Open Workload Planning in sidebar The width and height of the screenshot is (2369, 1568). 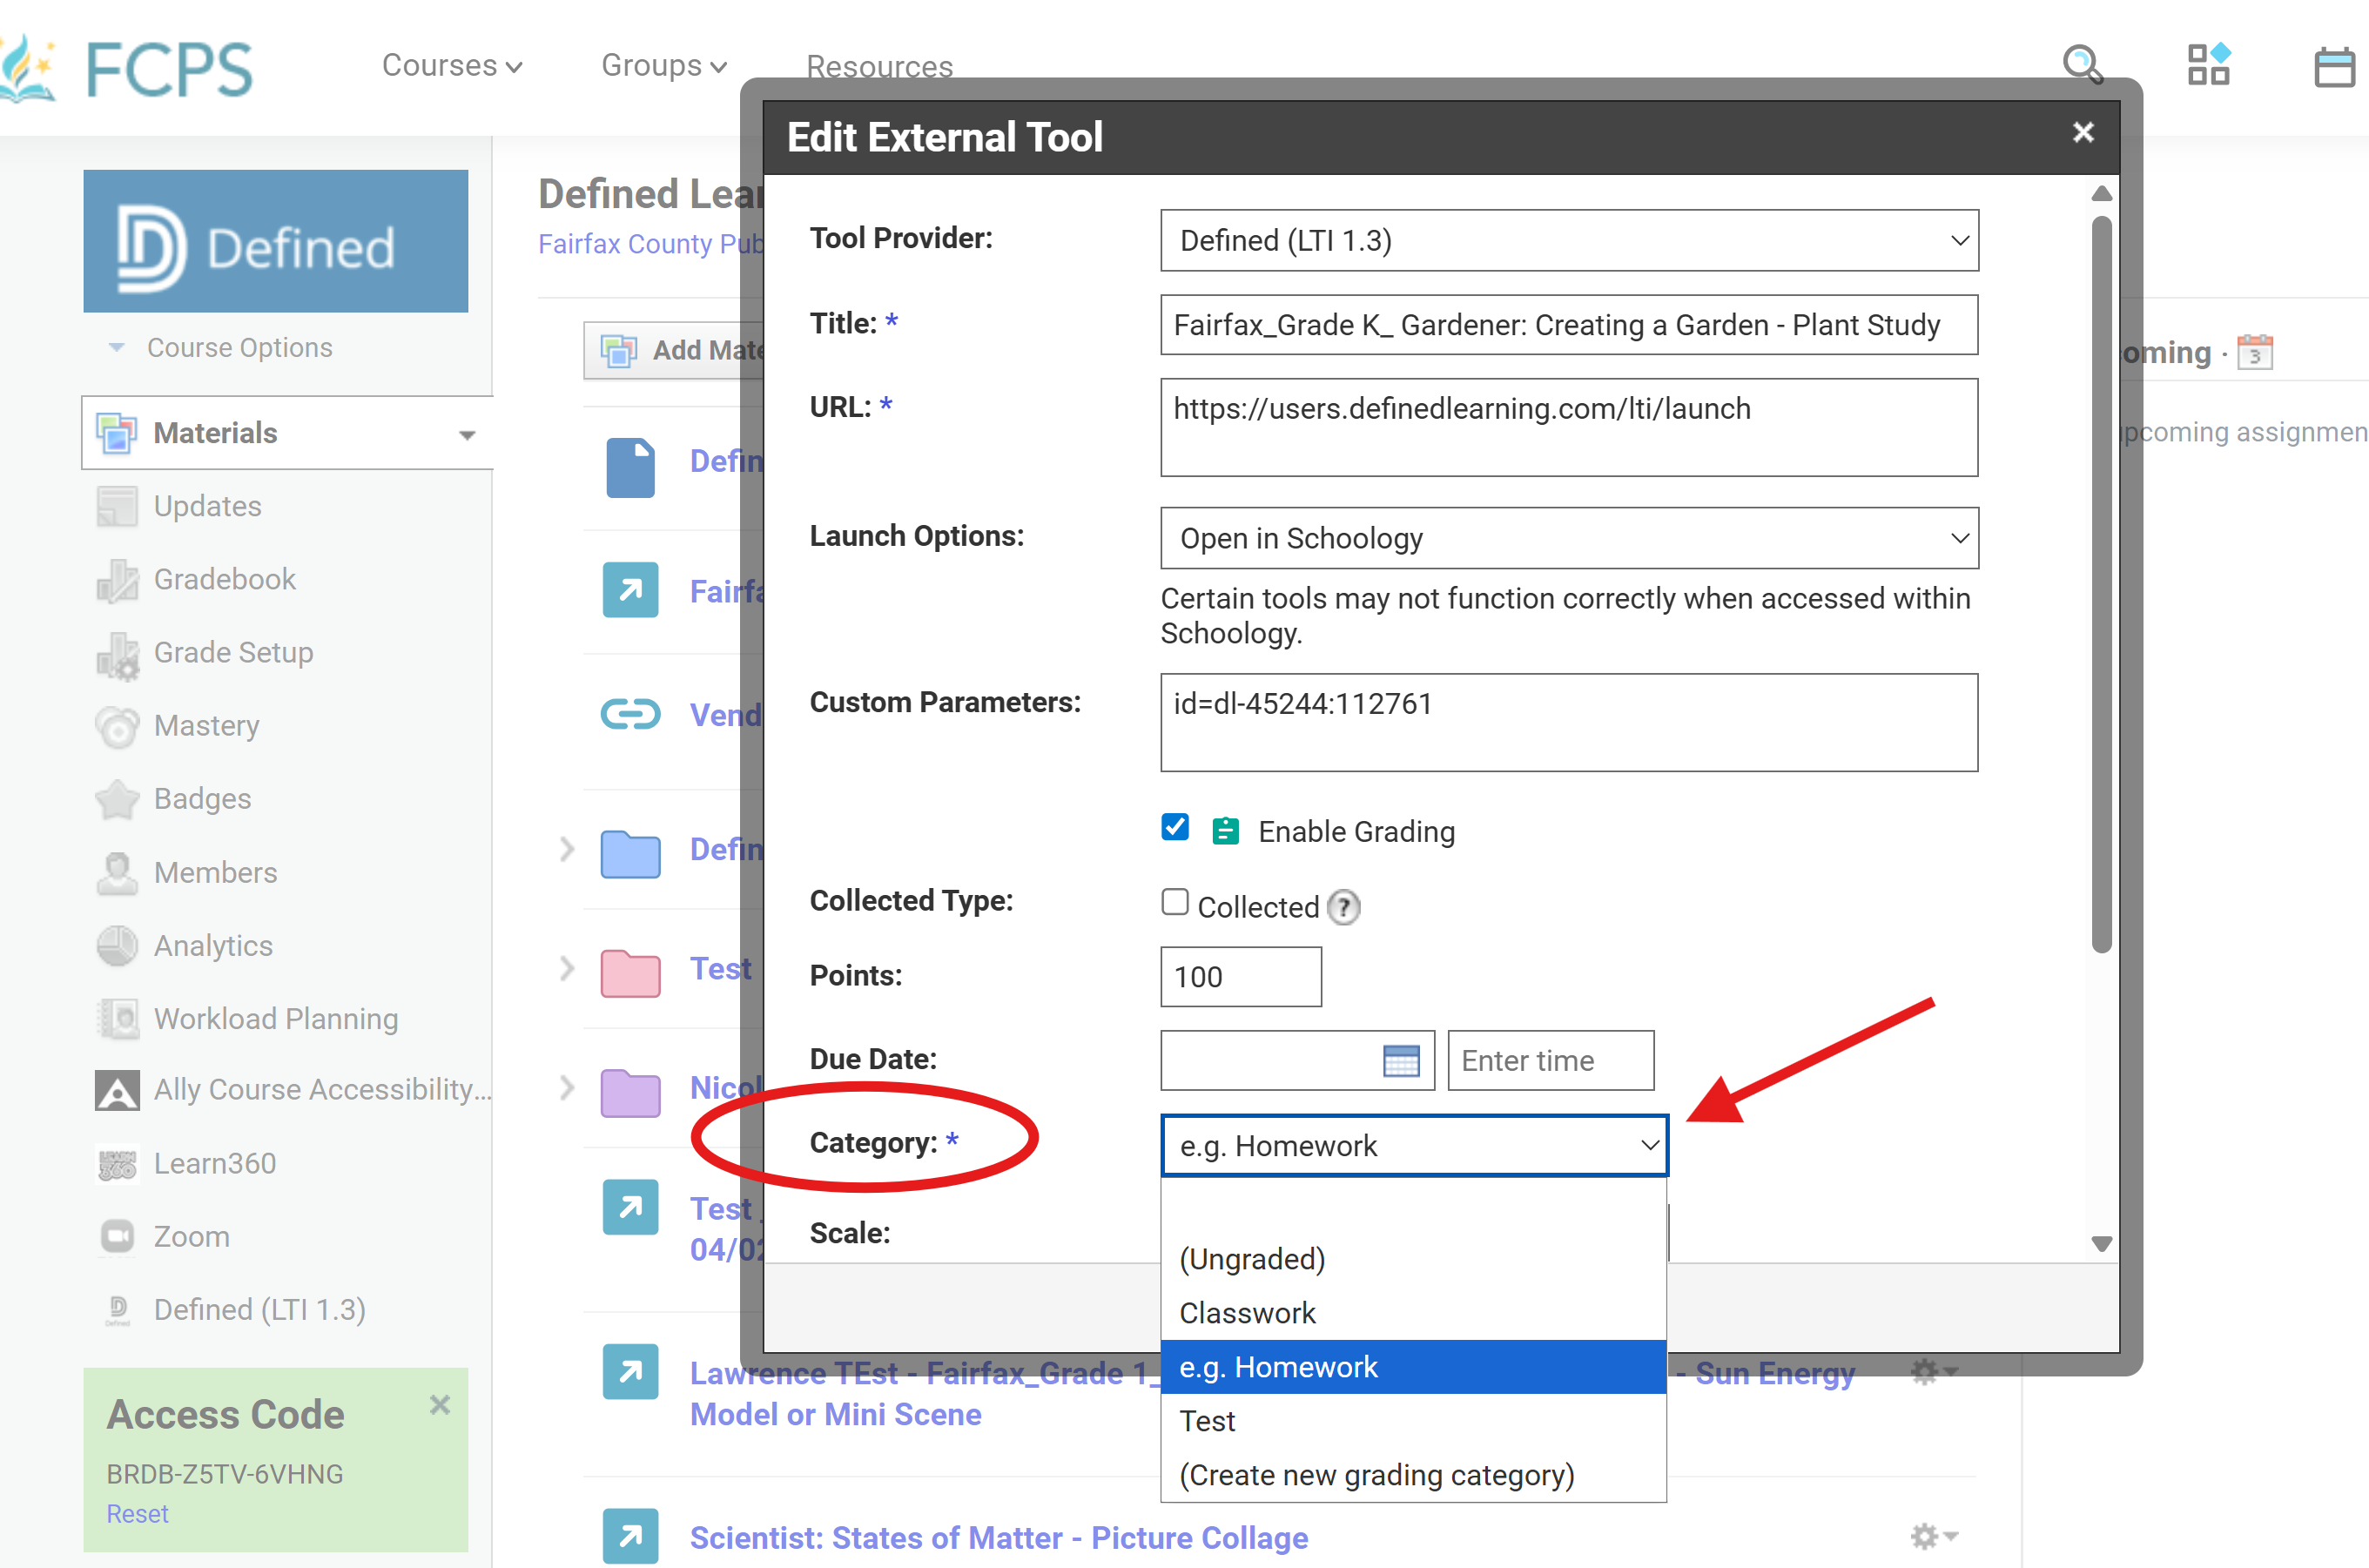click(276, 1018)
